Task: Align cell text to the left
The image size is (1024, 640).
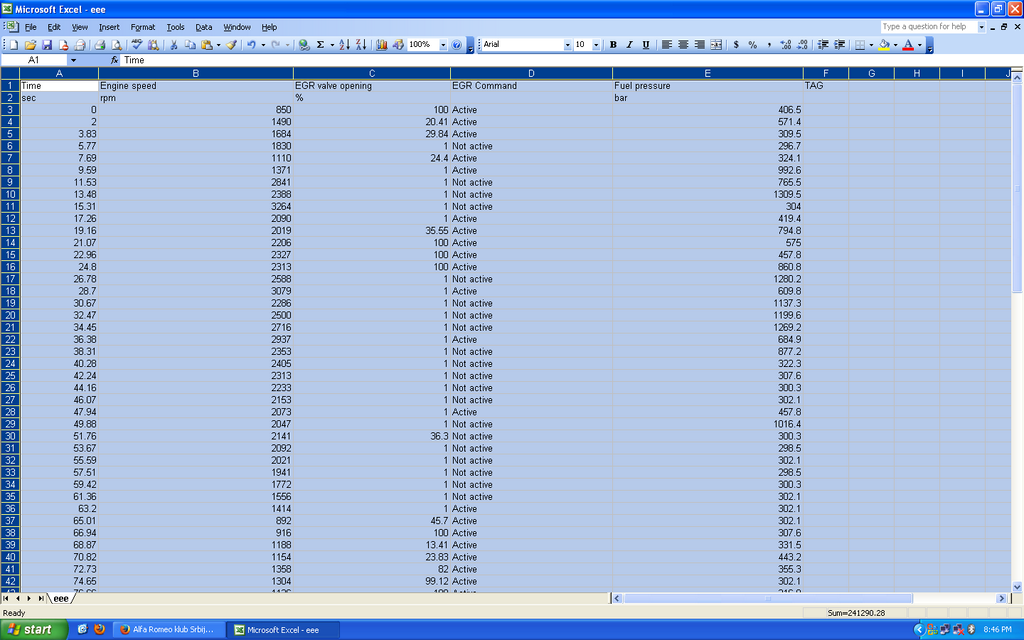Action: click(666, 44)
